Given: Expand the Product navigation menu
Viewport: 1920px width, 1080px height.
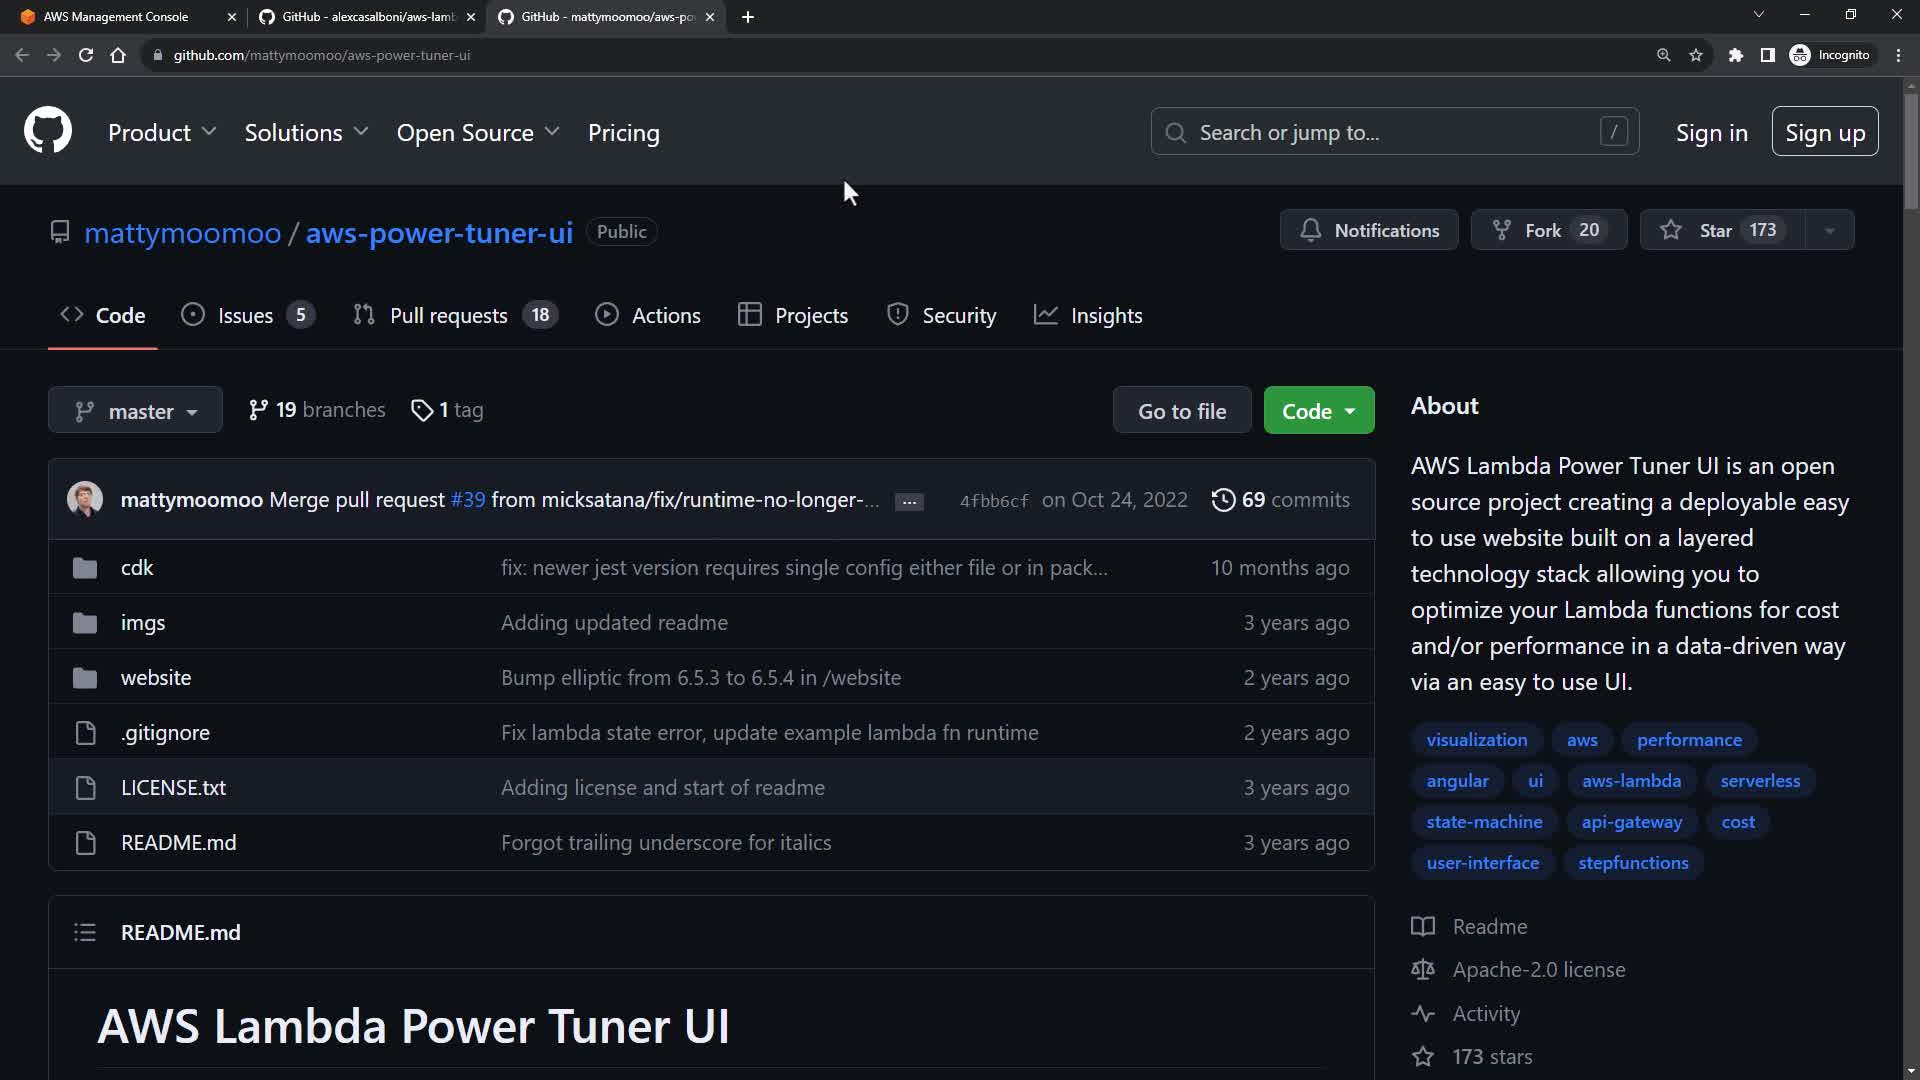Looking at the screenshot, I should 162,132.
